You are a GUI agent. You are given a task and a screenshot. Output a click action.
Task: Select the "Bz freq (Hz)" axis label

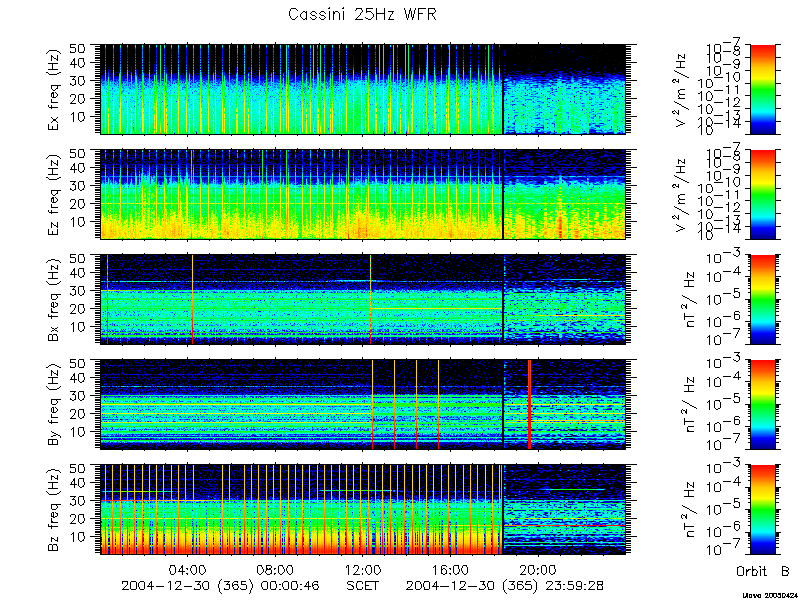[54, 509]
